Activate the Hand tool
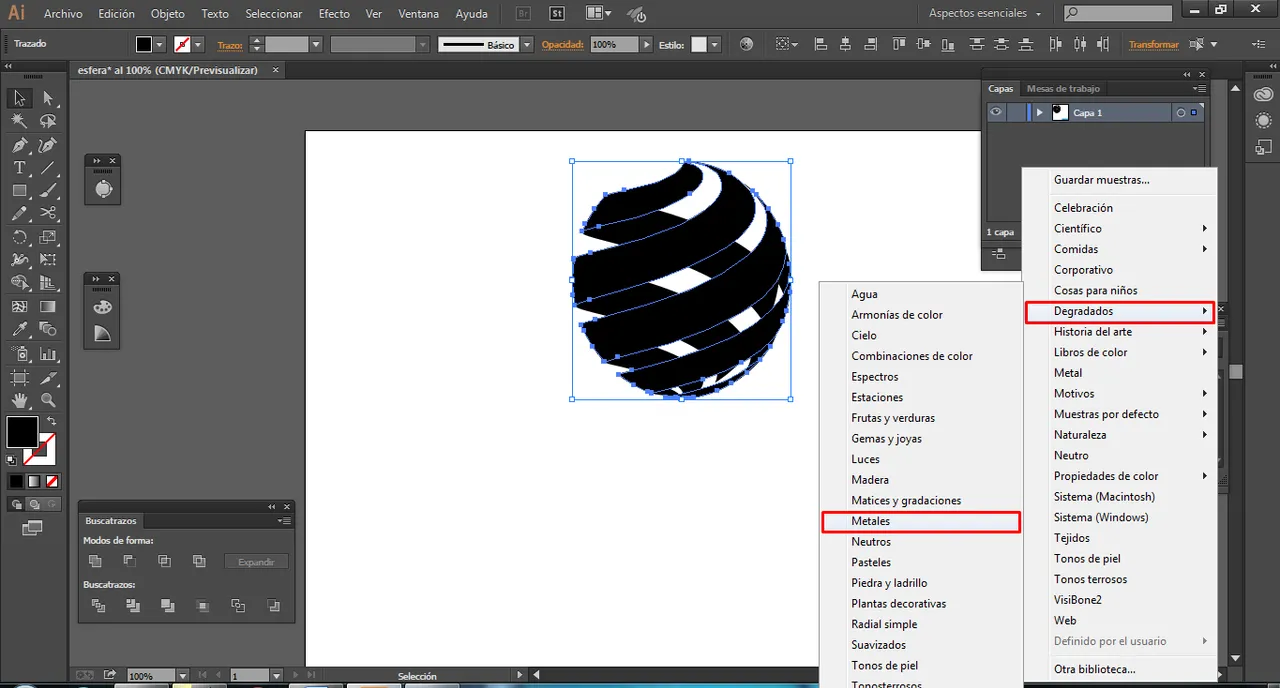This screenshot has height=688, width=1280. 19,400
